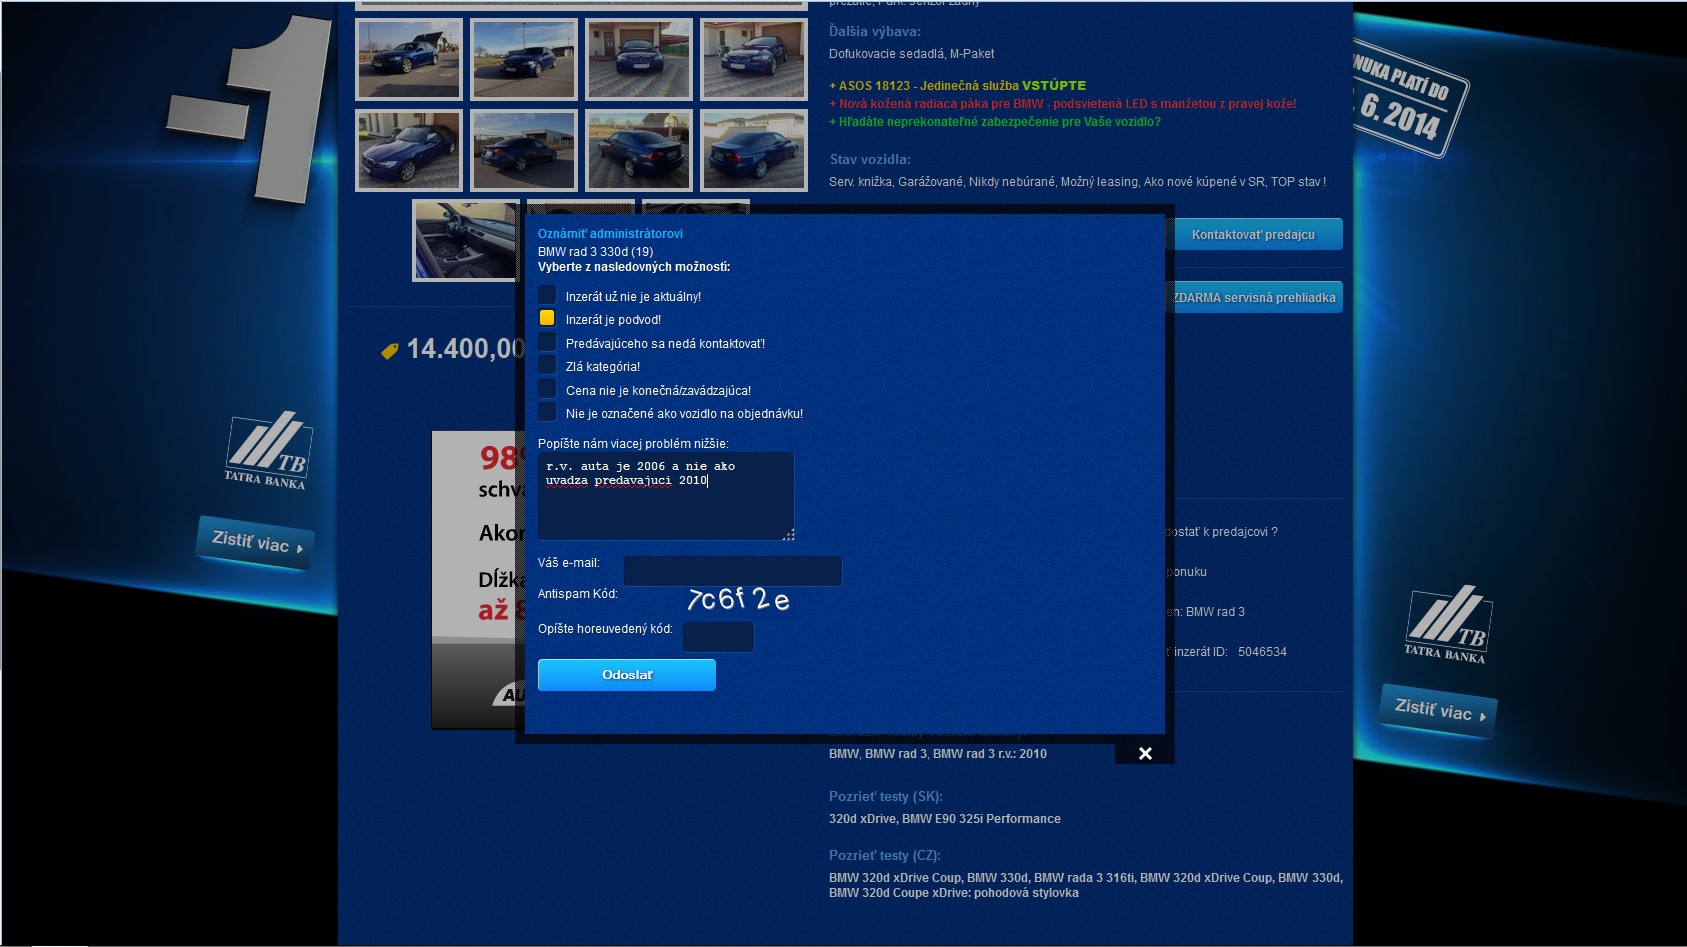Image resolution: width=1687 pixels, height=947 pixels.
Task: Open the car interior seats thumbnail
Action: [x=465, y=241]
